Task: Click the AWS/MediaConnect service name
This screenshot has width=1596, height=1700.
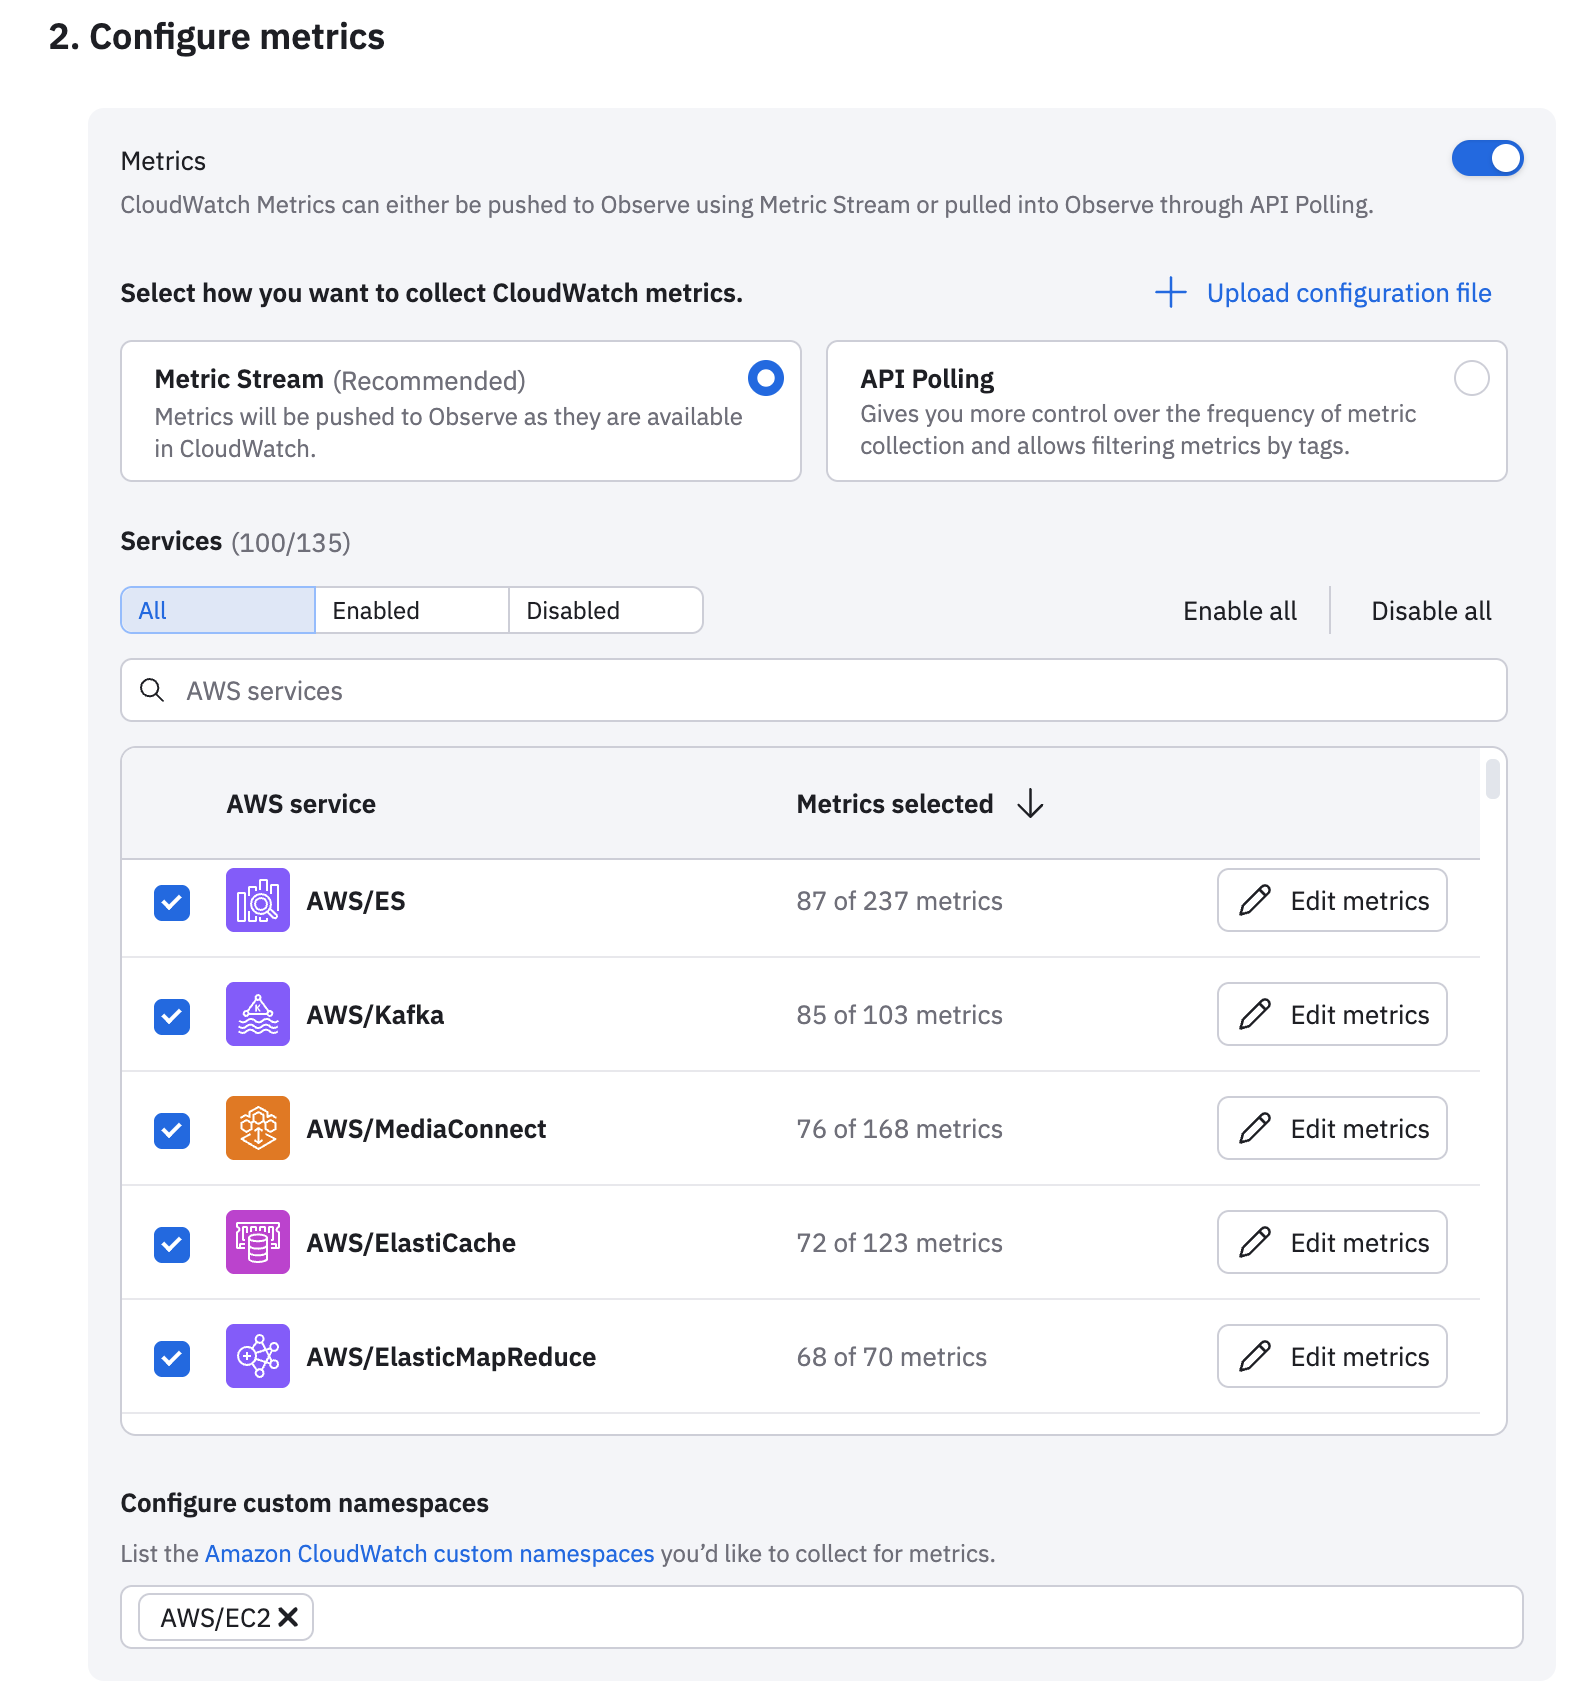Action: pos(426,1129)
